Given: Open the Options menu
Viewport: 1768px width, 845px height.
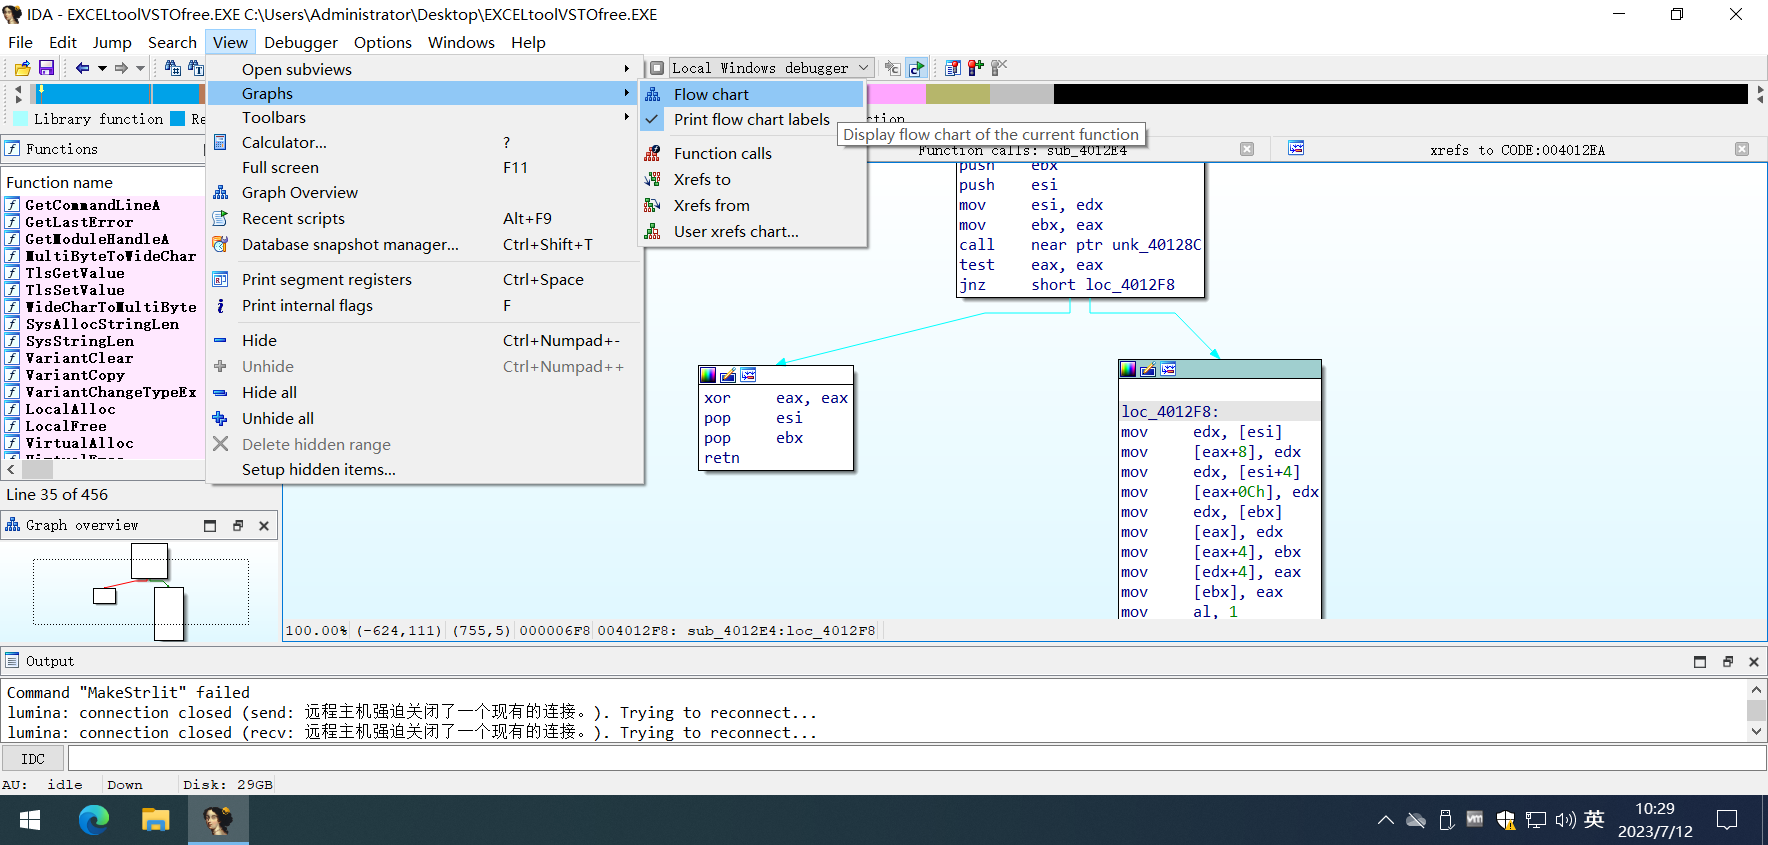Looking at the screenshot, I should click(383, 42).
